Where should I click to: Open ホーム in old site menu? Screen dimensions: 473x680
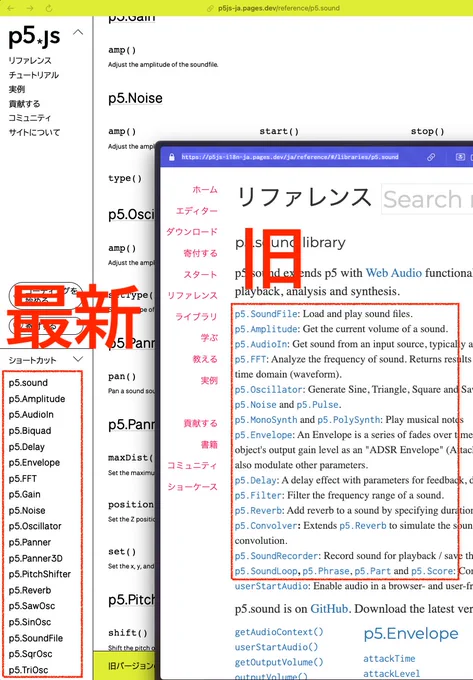click(x=205, y=190)
